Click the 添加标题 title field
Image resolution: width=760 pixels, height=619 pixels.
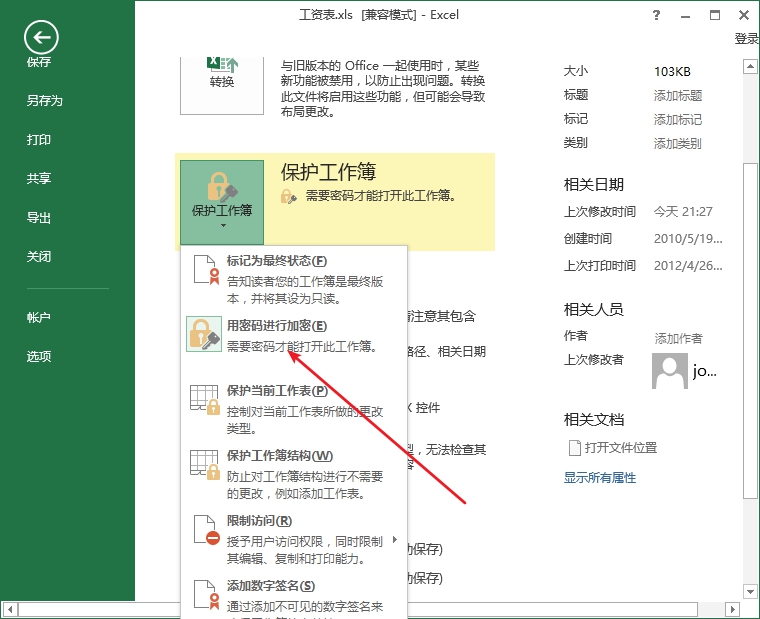point(678,95)
